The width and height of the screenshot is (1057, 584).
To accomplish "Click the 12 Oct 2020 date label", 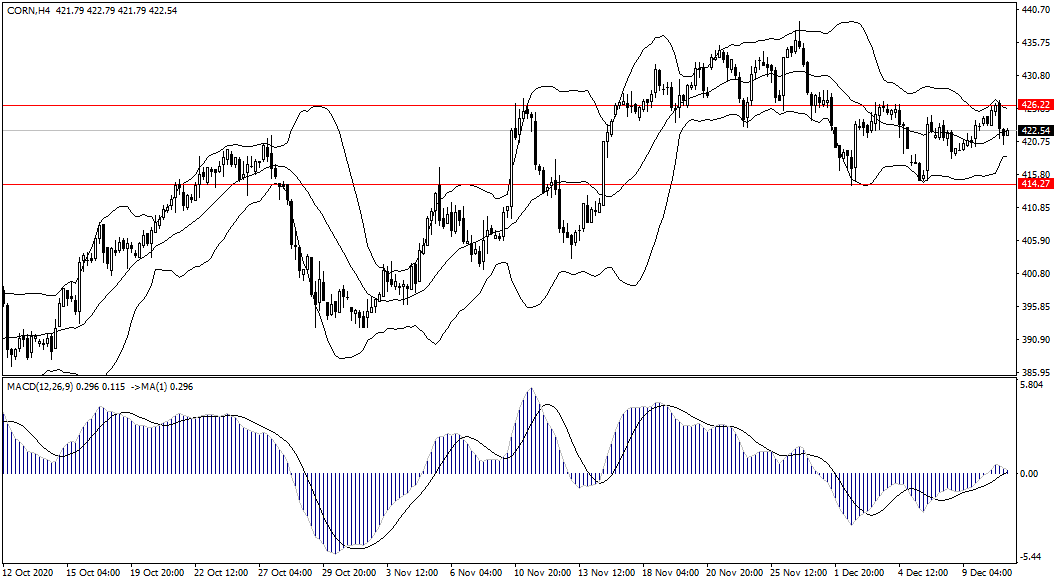I will pyautogui.click(x=27, y=573).
